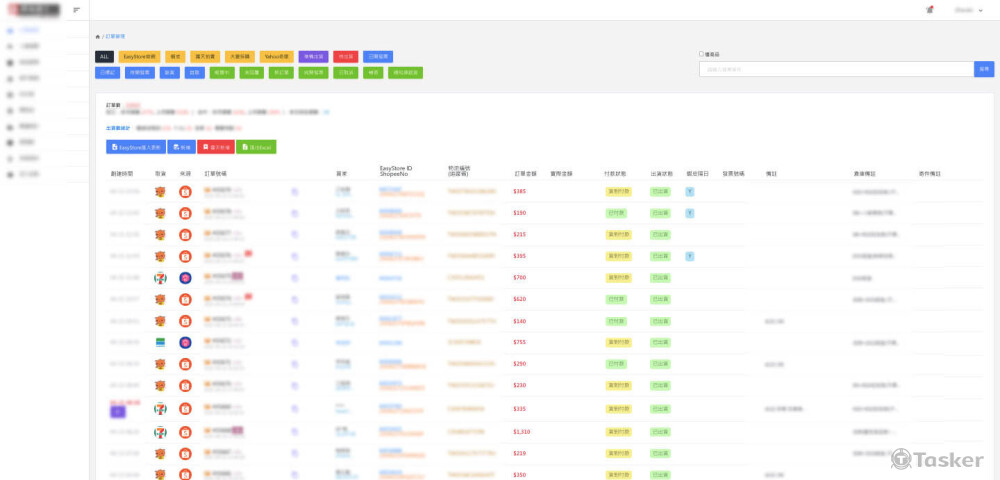The height and width of the screenshot is (480, 1000).
Task: Copy order number in the $190 row
Action: point(295,213)
